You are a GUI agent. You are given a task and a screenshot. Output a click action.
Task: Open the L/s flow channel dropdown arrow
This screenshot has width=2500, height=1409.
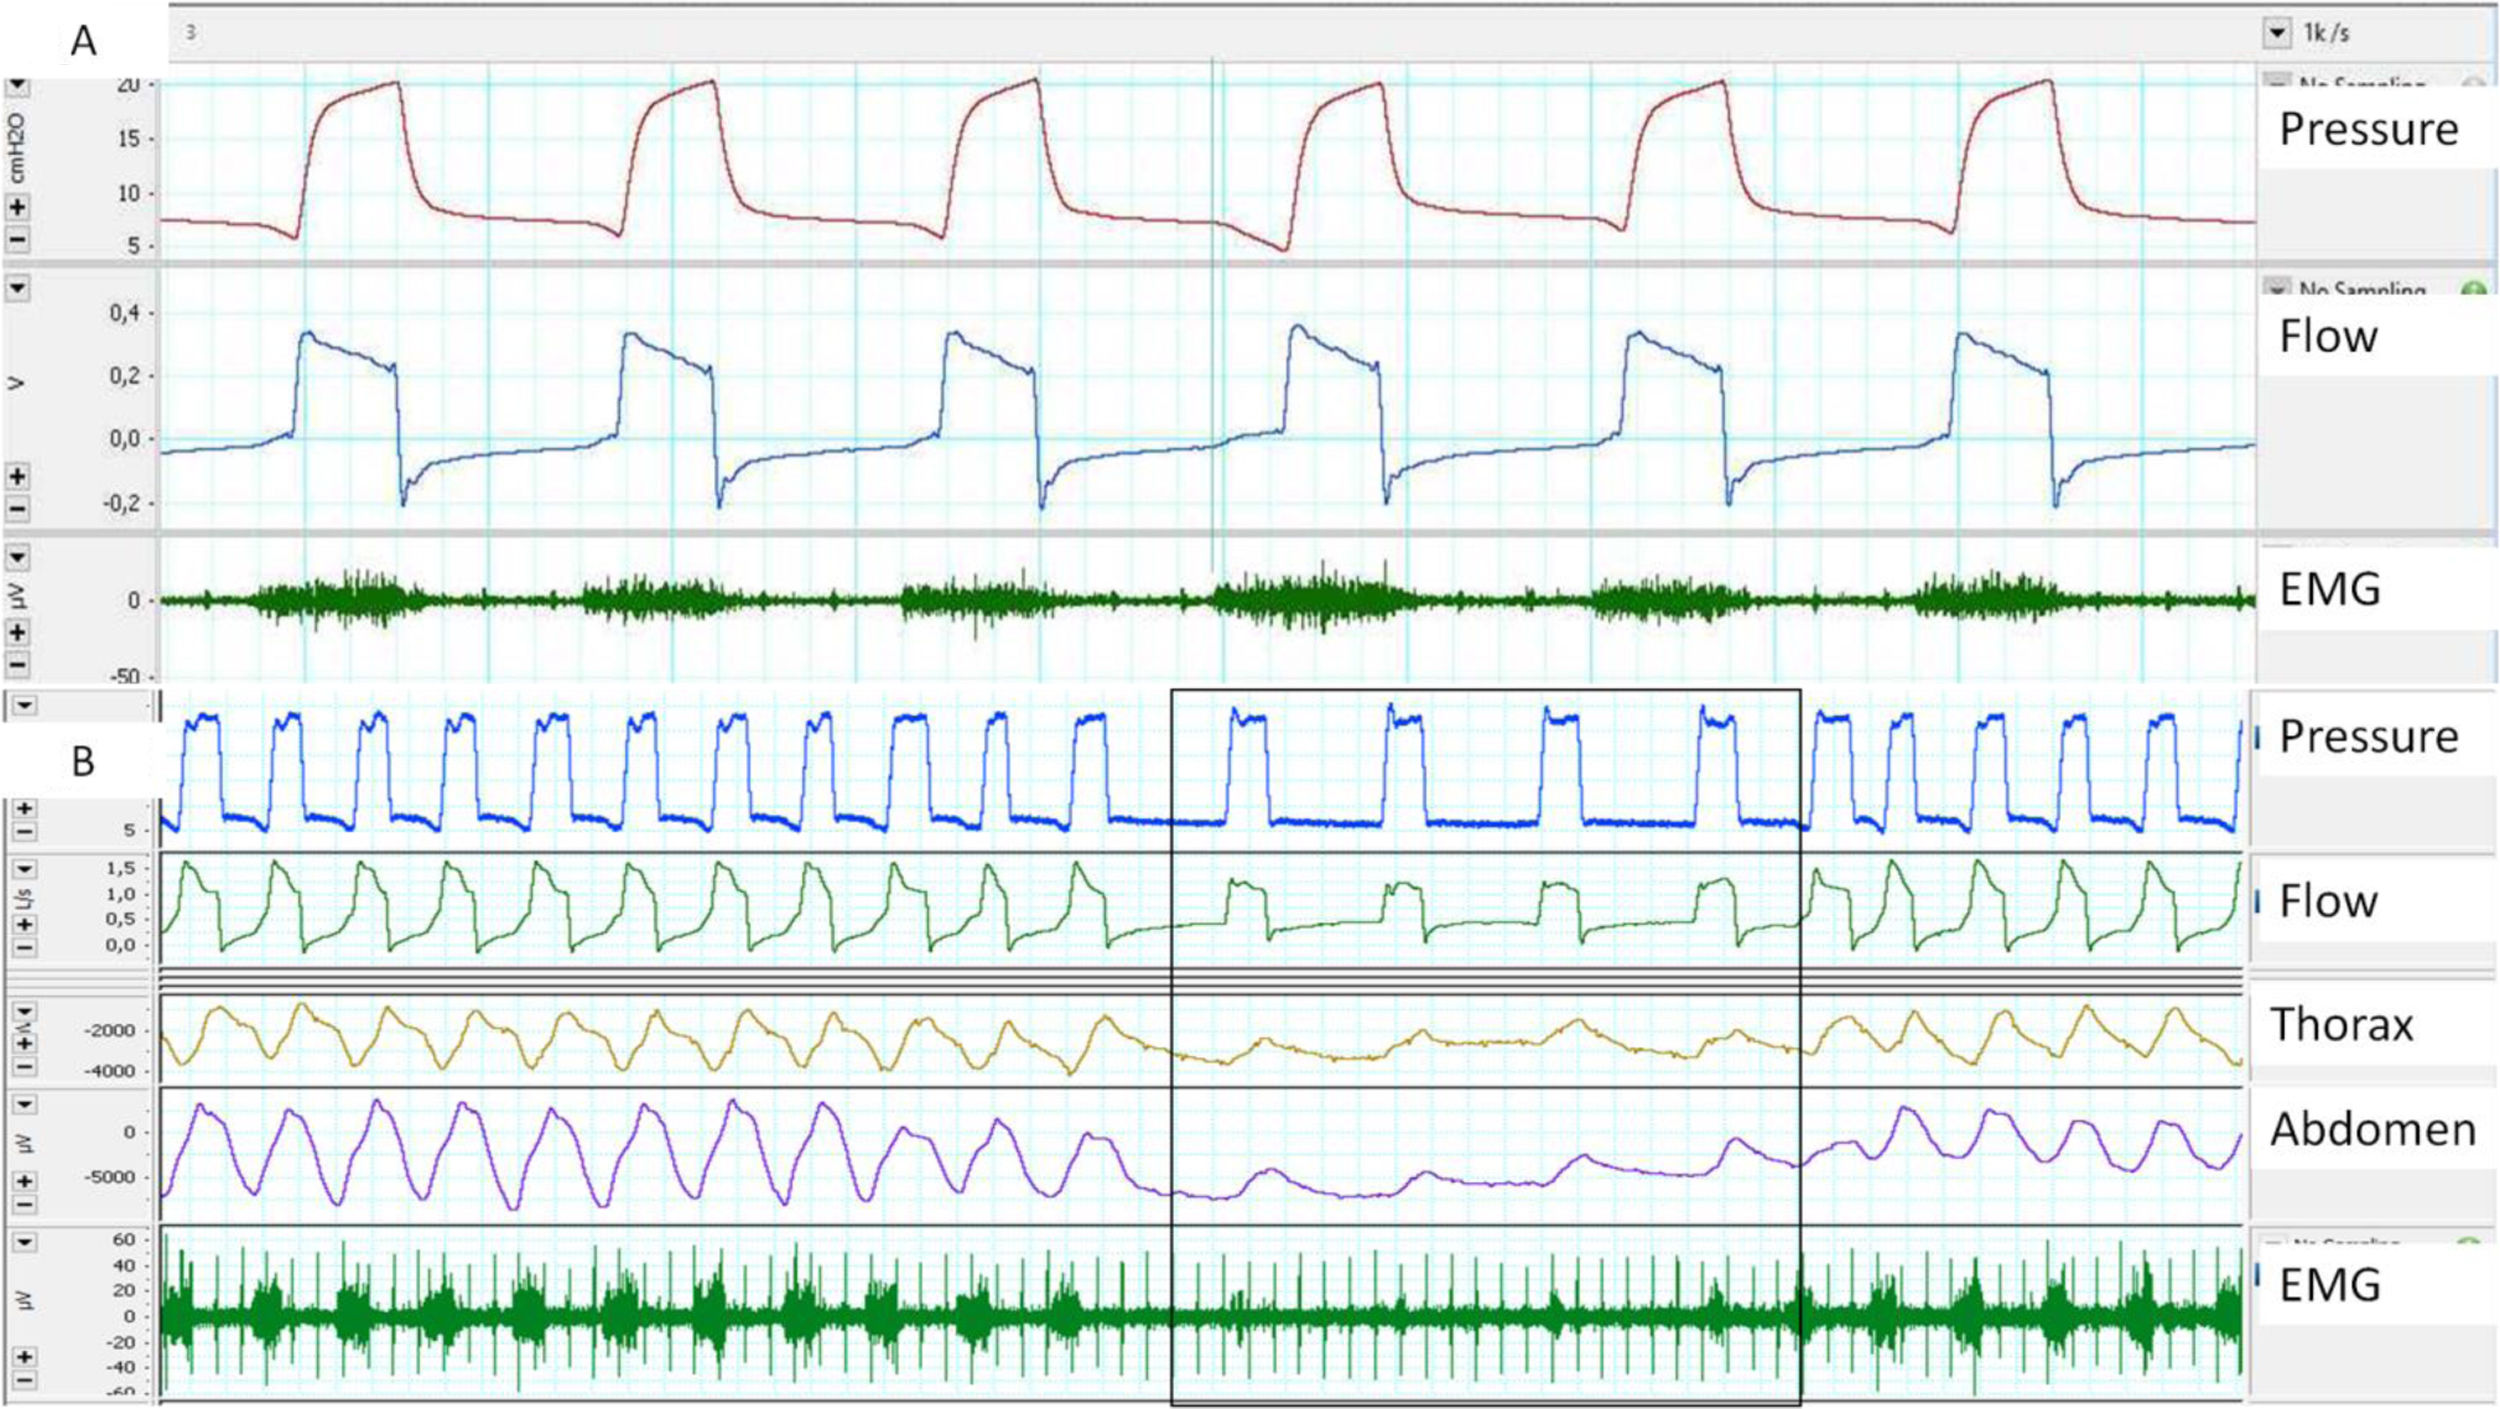click(25, 870)
